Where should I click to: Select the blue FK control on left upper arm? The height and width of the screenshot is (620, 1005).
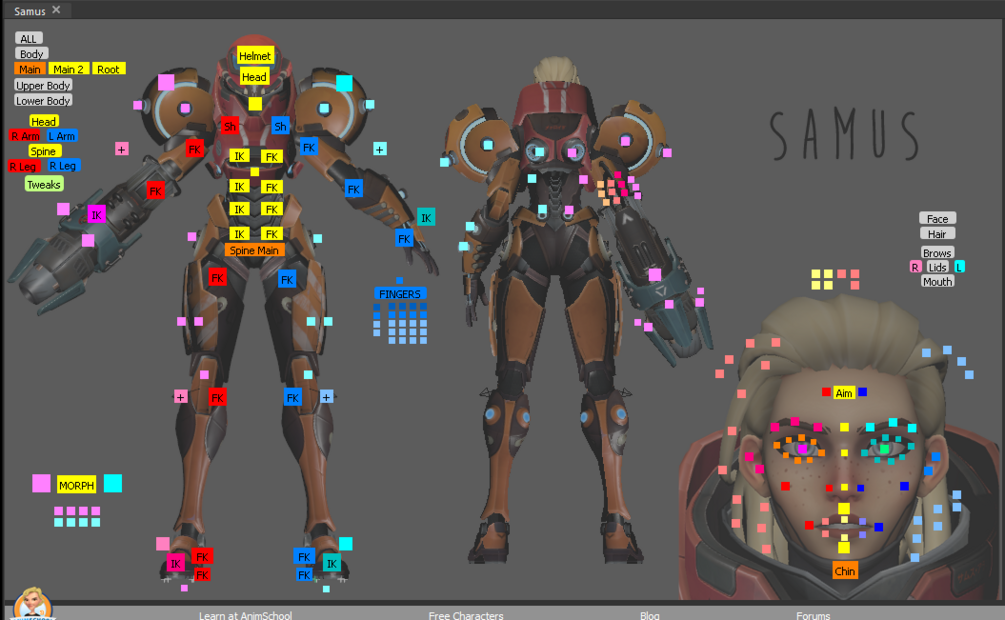tap(309, 147)
